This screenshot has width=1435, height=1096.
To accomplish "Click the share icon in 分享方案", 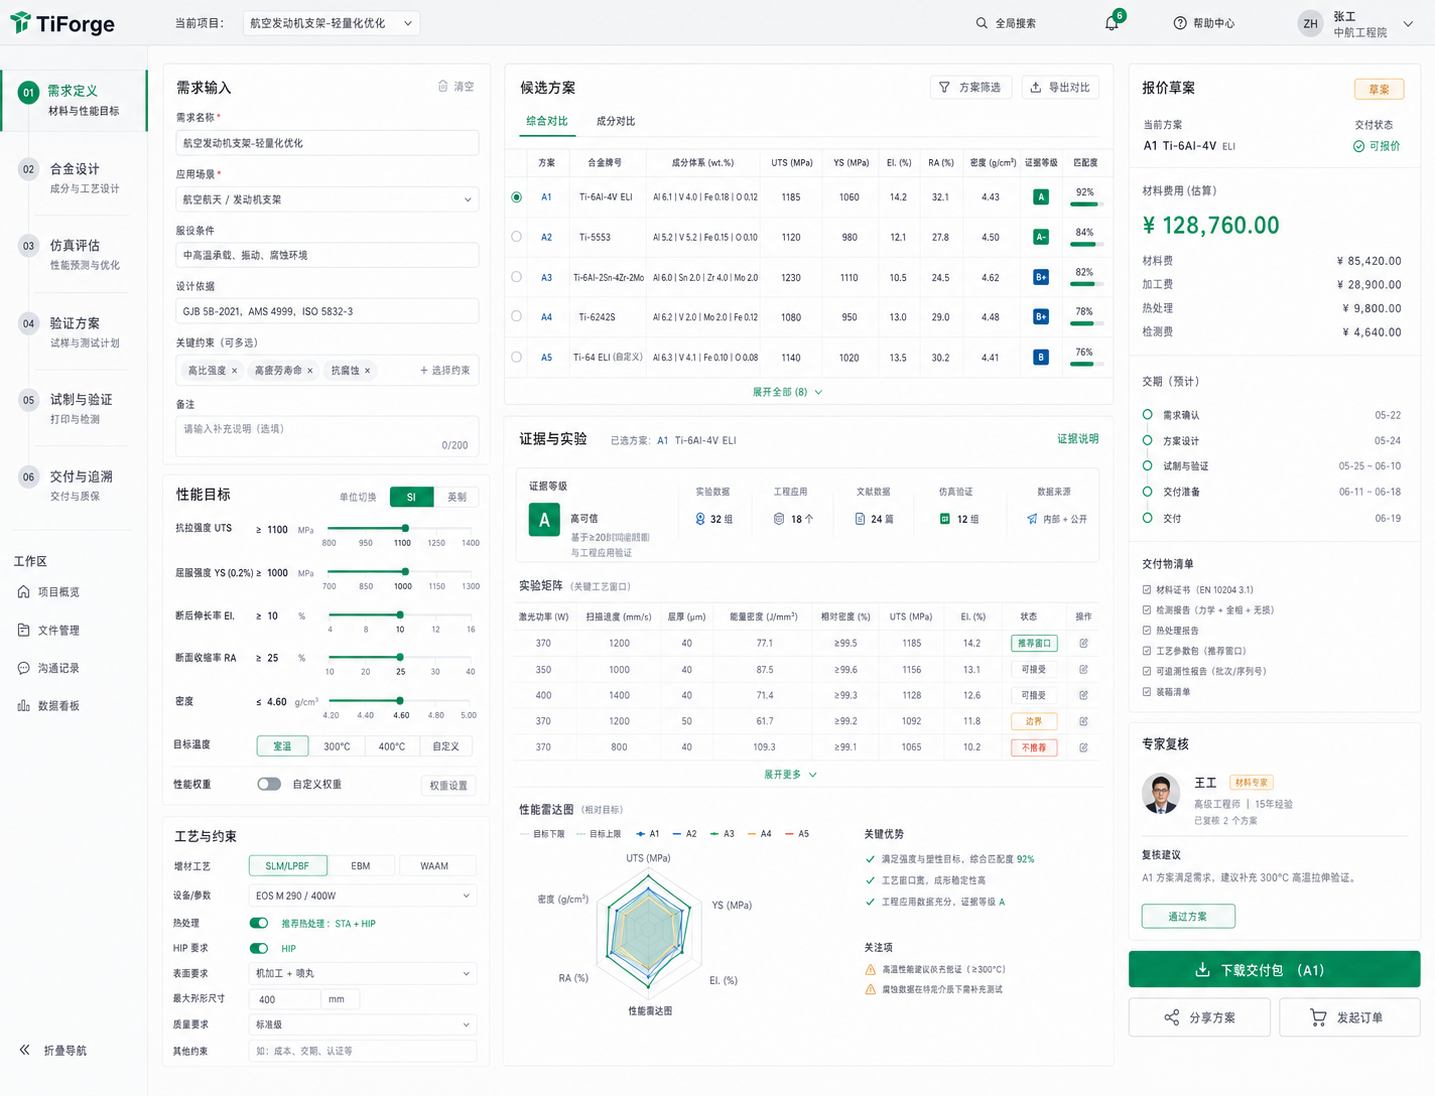I will [1172, 1018].
